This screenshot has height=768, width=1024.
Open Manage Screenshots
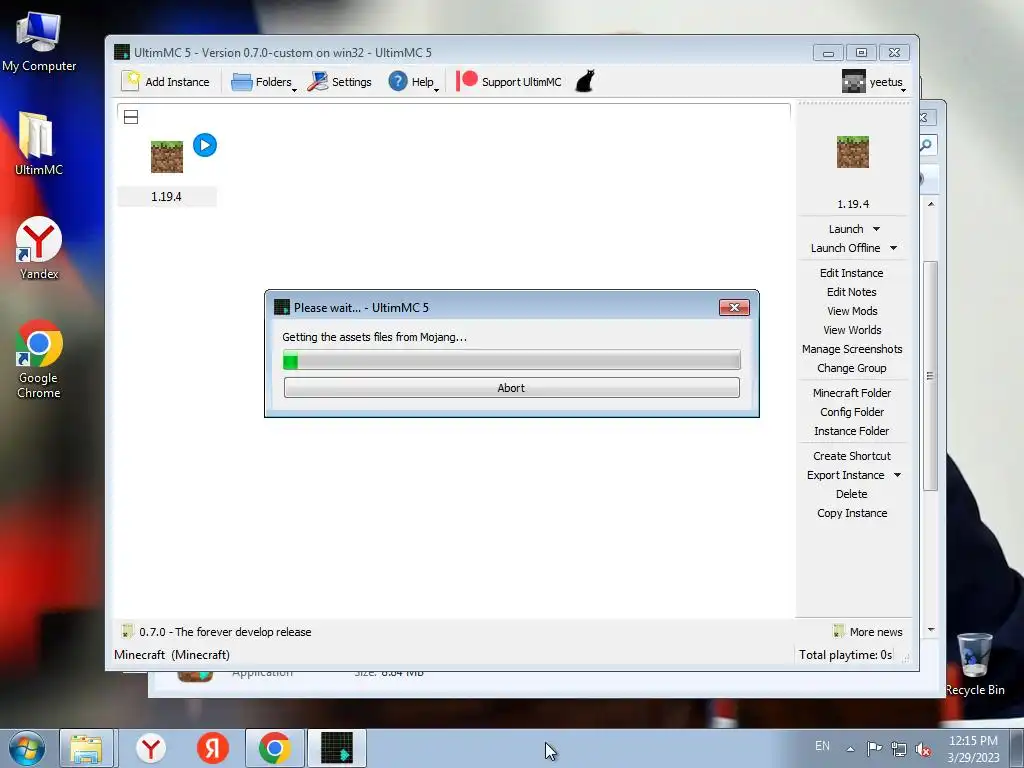[x=852, y=349]
